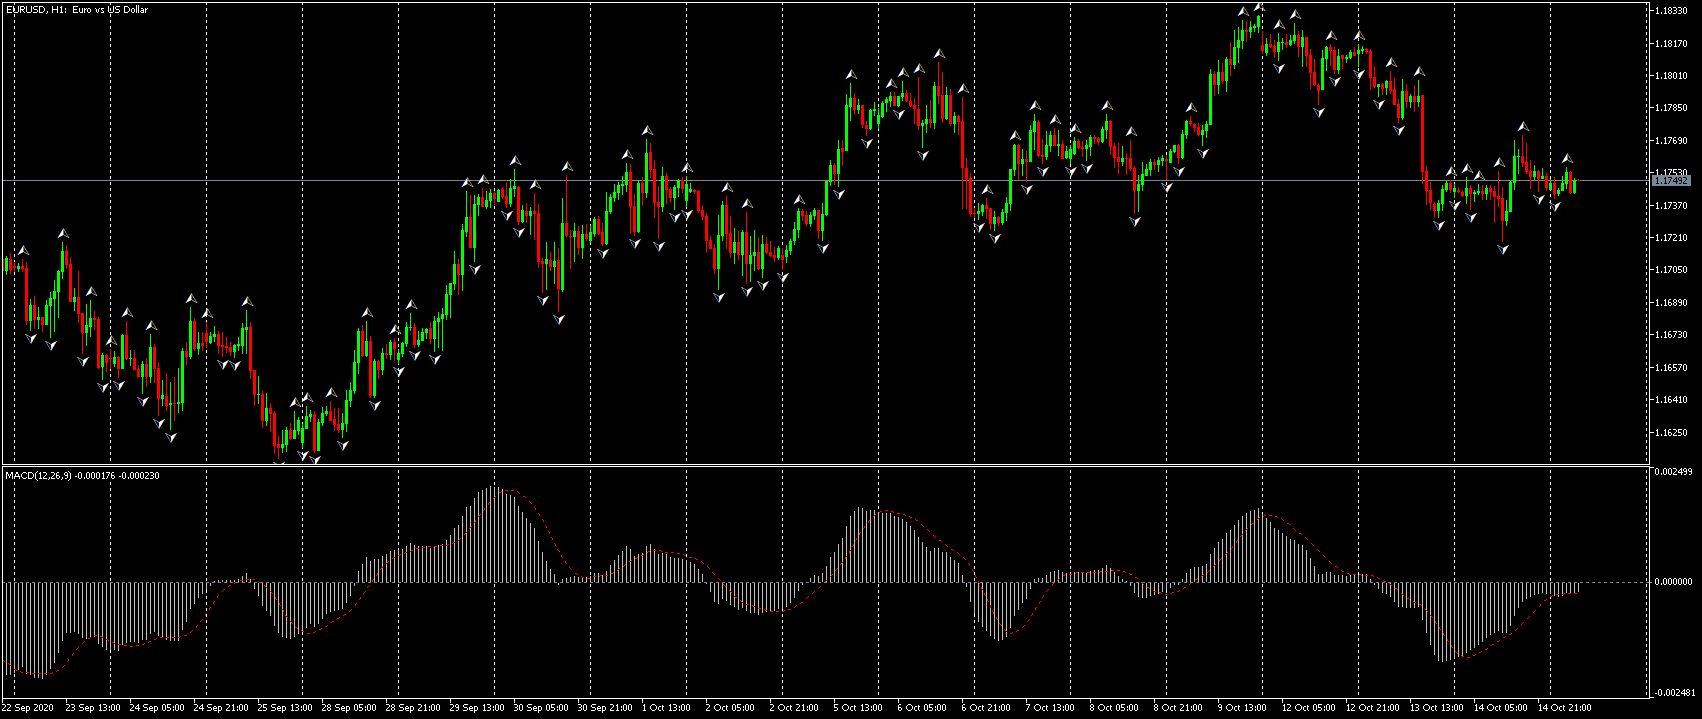1702x719 pixels.
Task: Click the 14 Oct 21:00 time label
Action: pos(1566,708)
